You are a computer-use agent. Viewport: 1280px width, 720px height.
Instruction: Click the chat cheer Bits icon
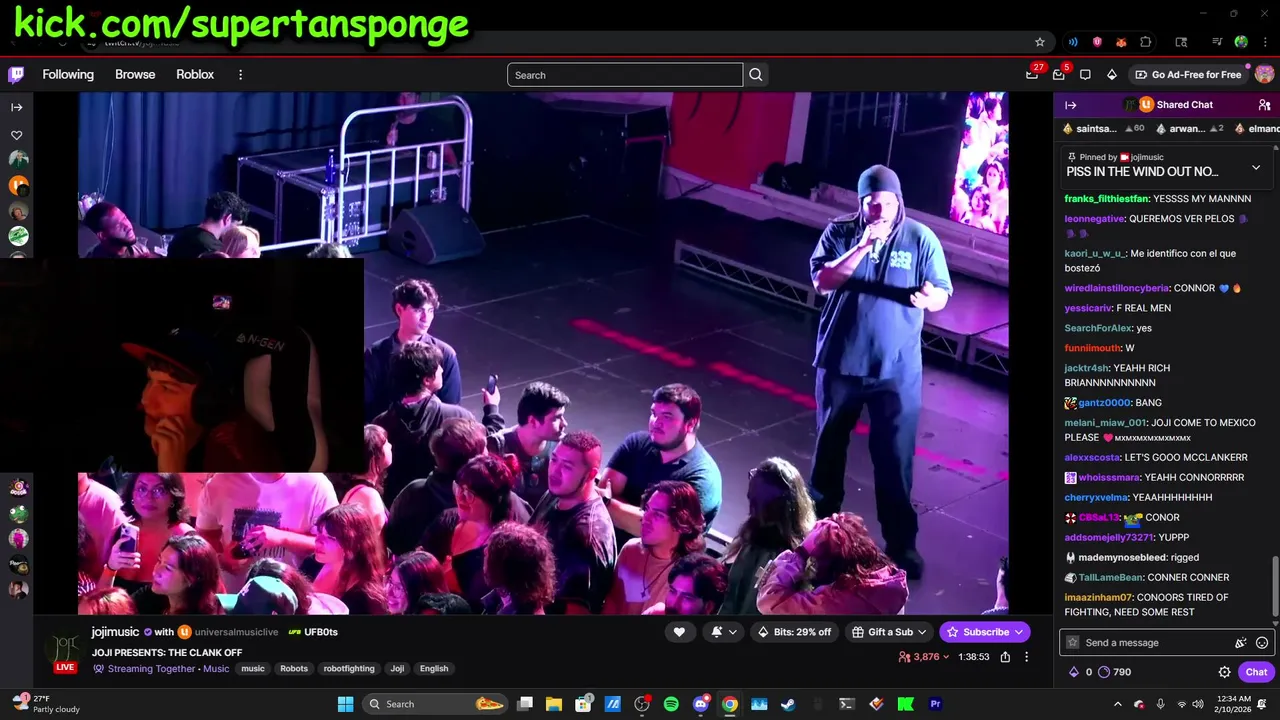tap(1241, 642)
